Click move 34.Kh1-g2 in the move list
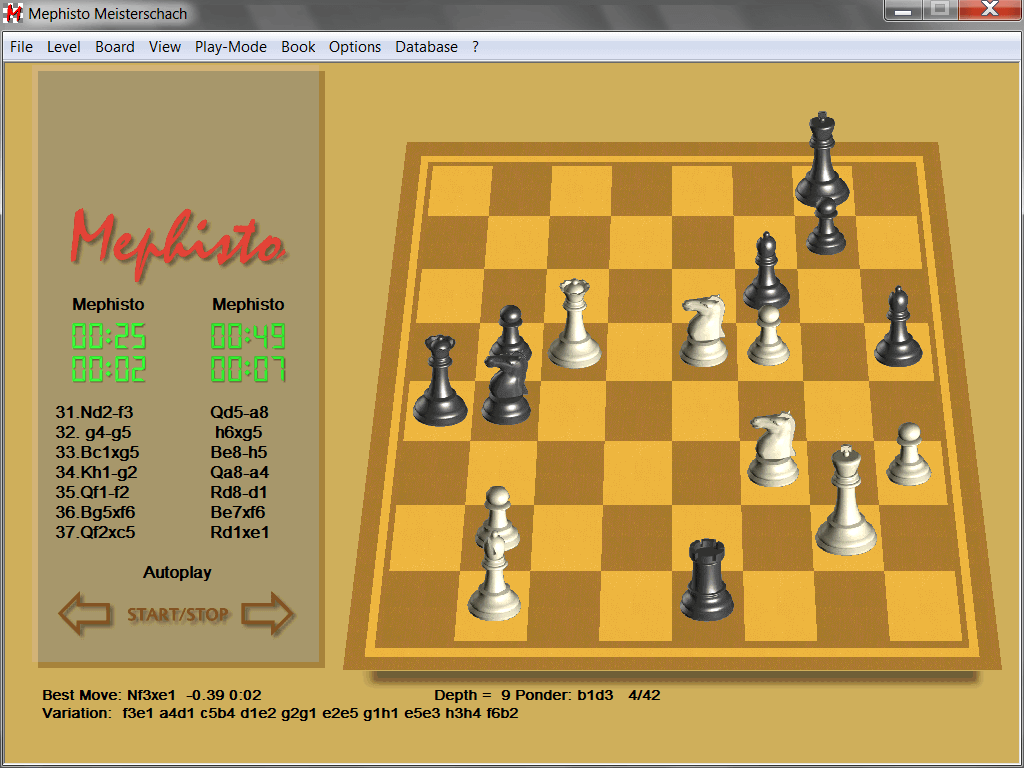The height and width of the screenshot is (768, 1024). (96, 472)
